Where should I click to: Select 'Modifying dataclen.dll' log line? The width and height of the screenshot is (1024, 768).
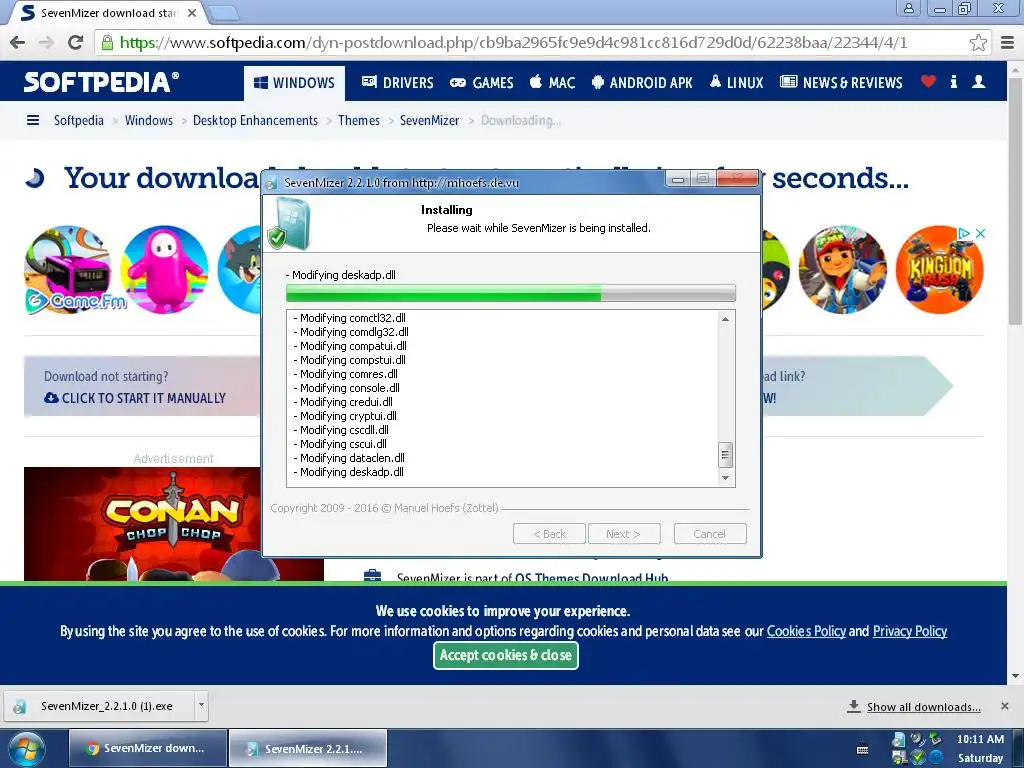coord(349,458)
